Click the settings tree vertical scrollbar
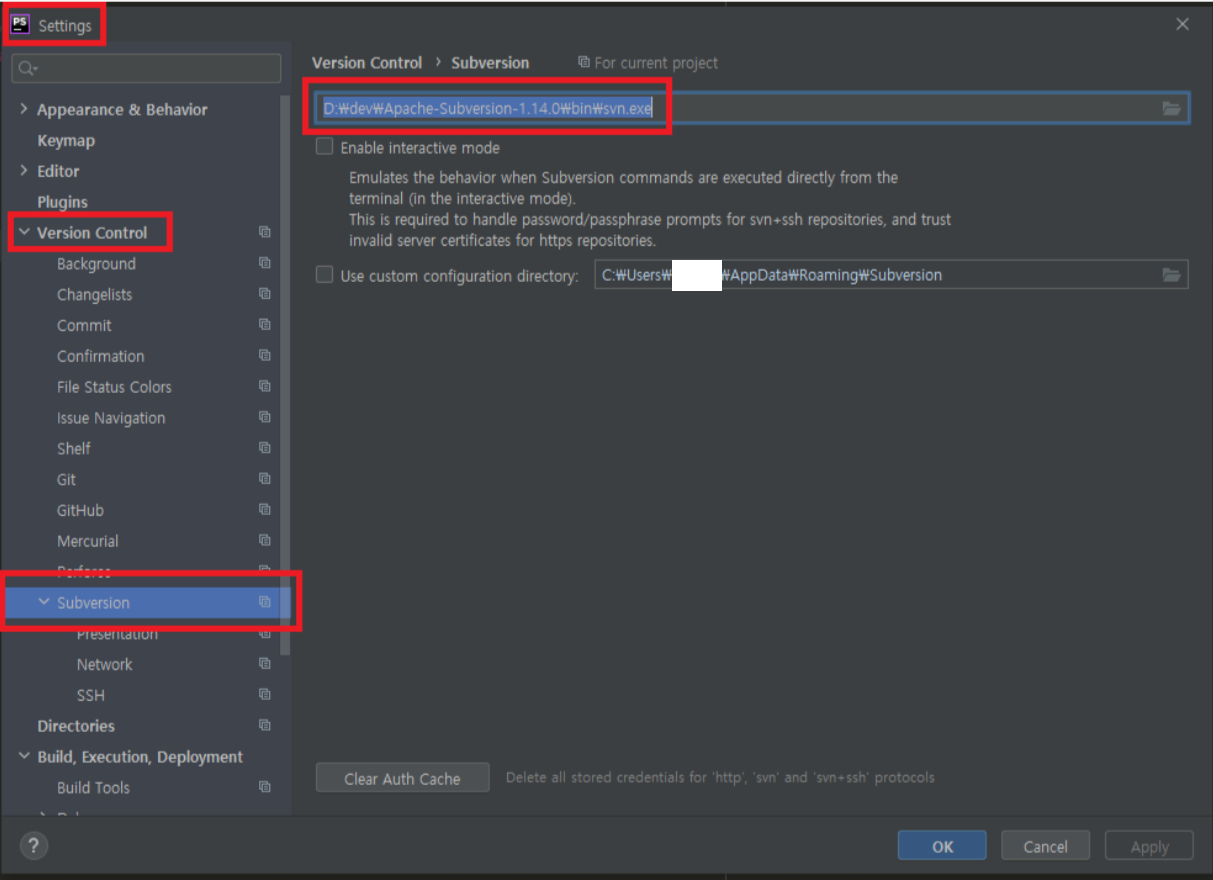 tap(286, 375)
